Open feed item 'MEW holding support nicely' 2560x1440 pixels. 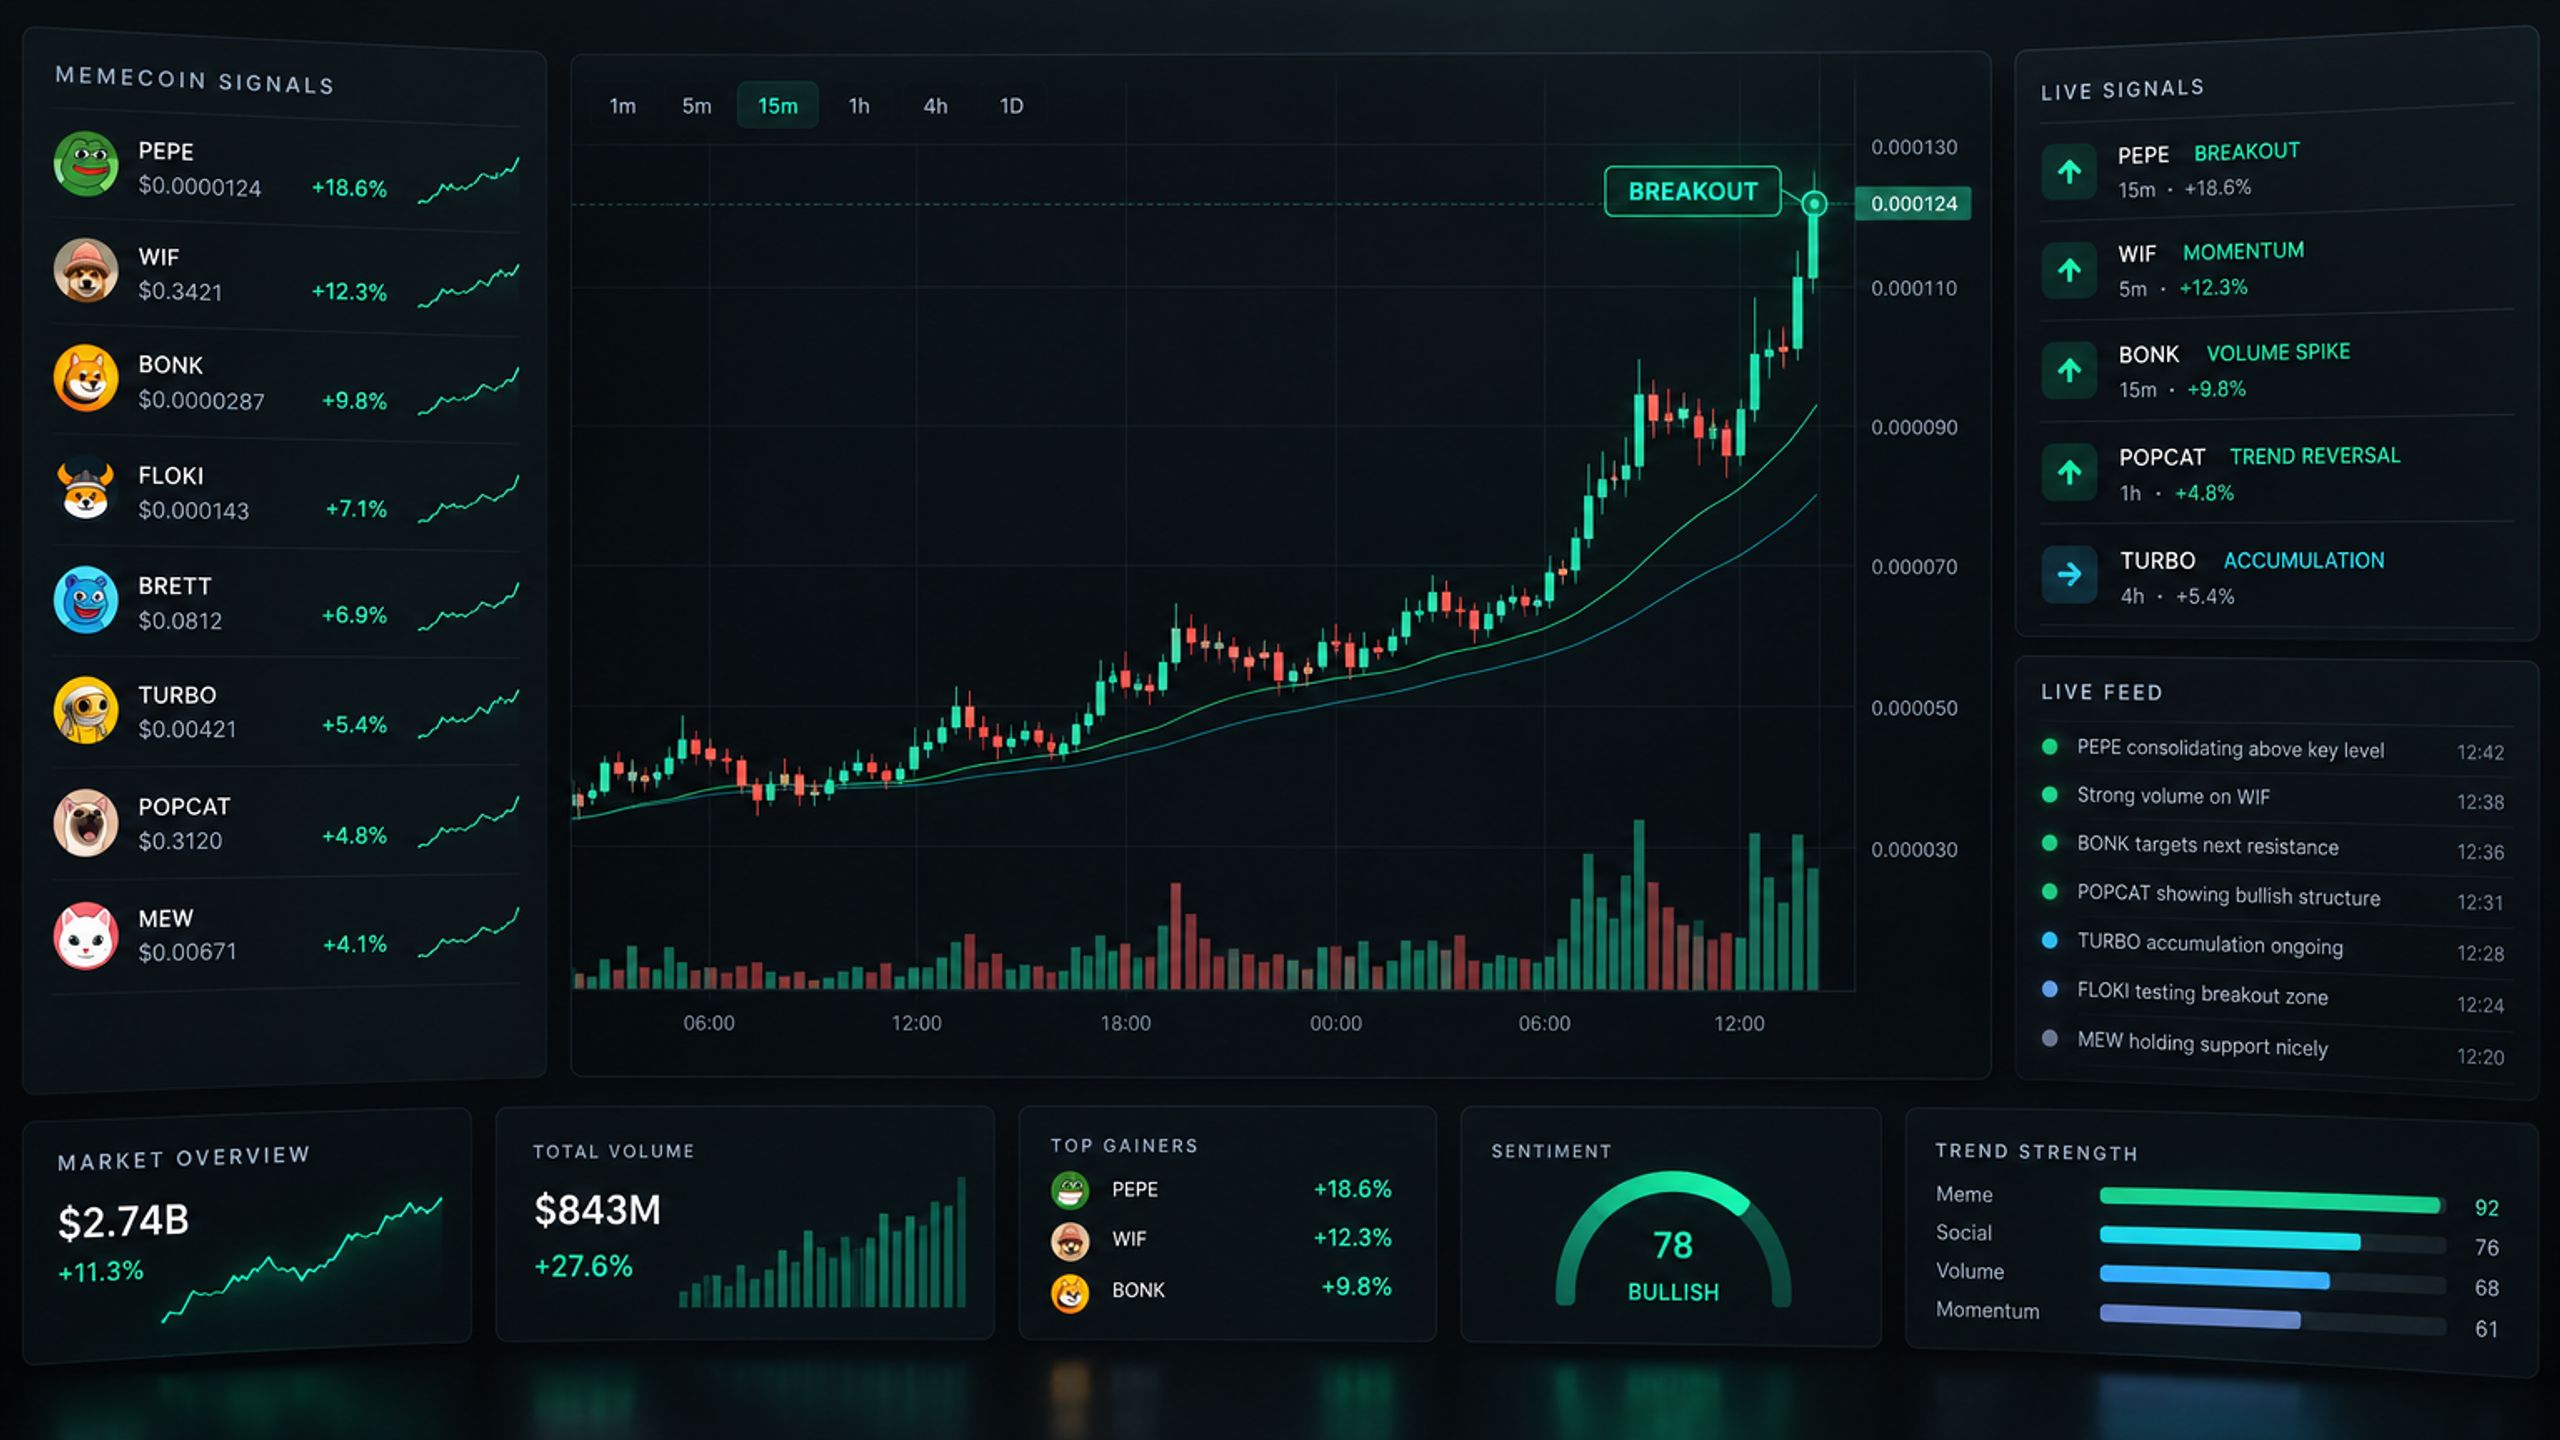(2276, 1047)
